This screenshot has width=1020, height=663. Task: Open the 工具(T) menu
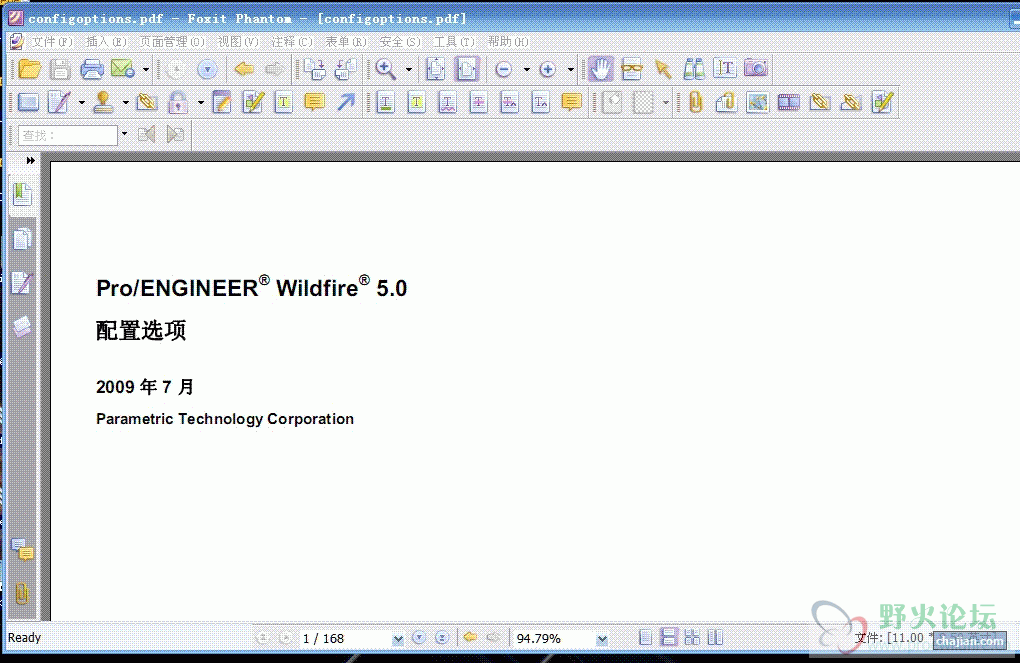[454, 42]
